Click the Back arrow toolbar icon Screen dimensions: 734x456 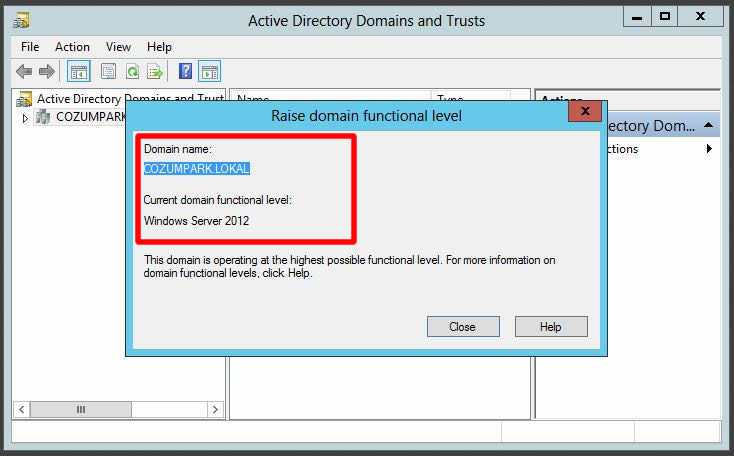pyautogui.click(x=24, y=71)
